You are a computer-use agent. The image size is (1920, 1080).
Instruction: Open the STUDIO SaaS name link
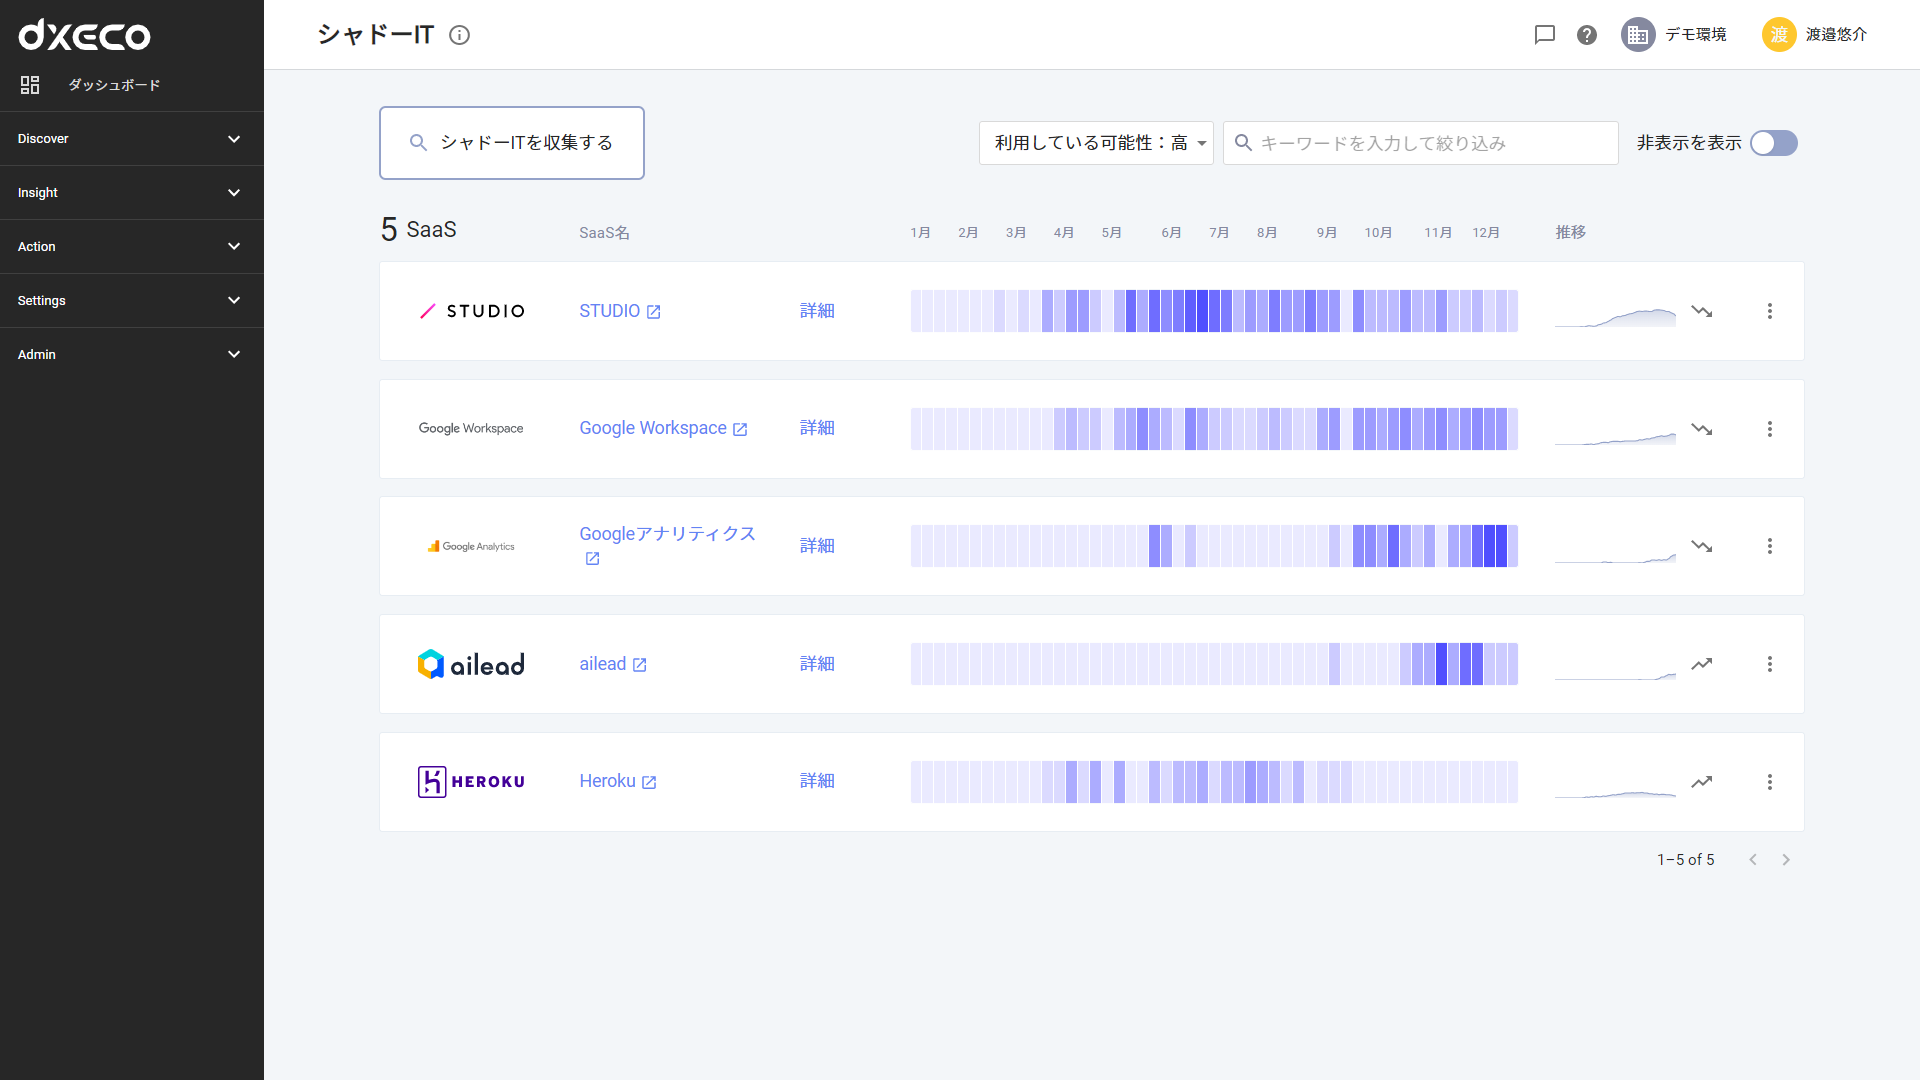click(609, 311)
